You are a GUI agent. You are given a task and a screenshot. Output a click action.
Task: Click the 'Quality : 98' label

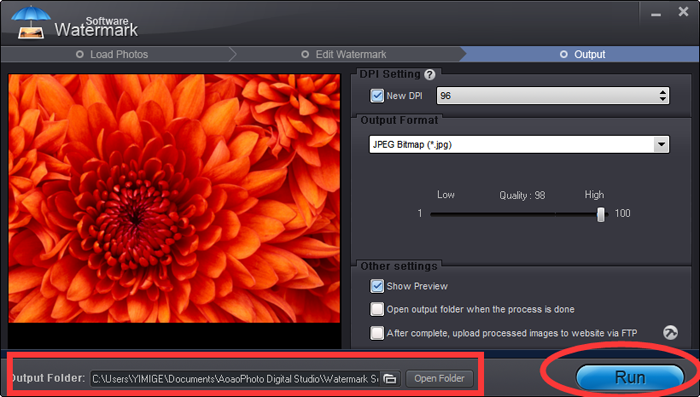tap(522, 195)
